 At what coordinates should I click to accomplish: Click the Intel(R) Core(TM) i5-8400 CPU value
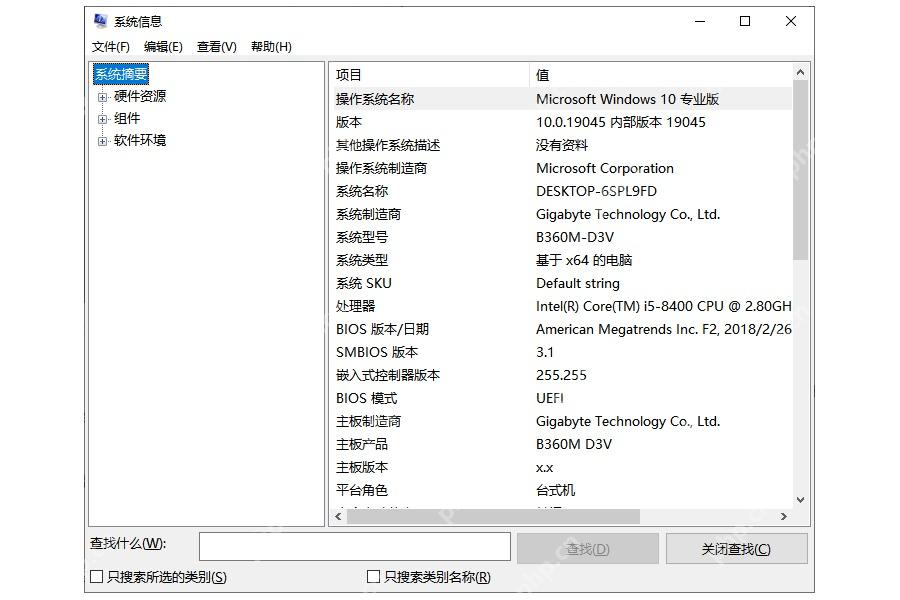click(x=664, y=306)
